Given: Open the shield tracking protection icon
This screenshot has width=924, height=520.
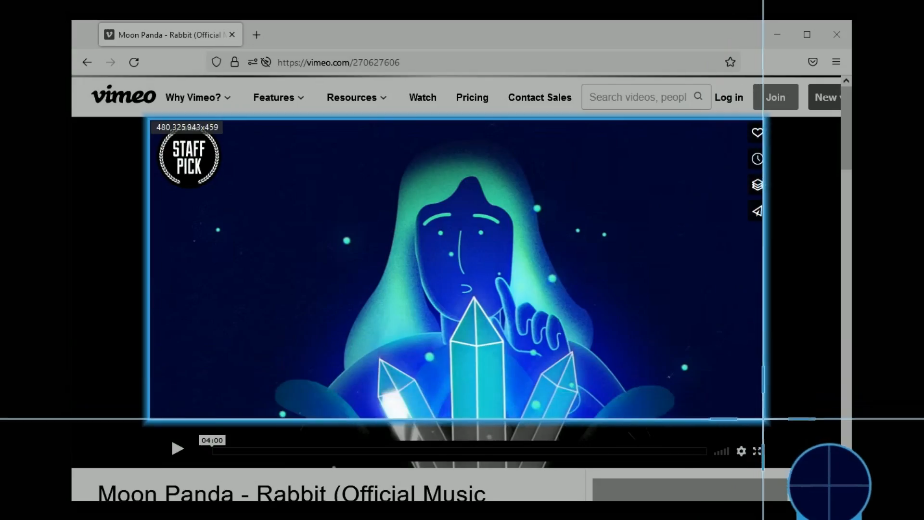Looking at the screenshot, I should (x=216, y=62).
